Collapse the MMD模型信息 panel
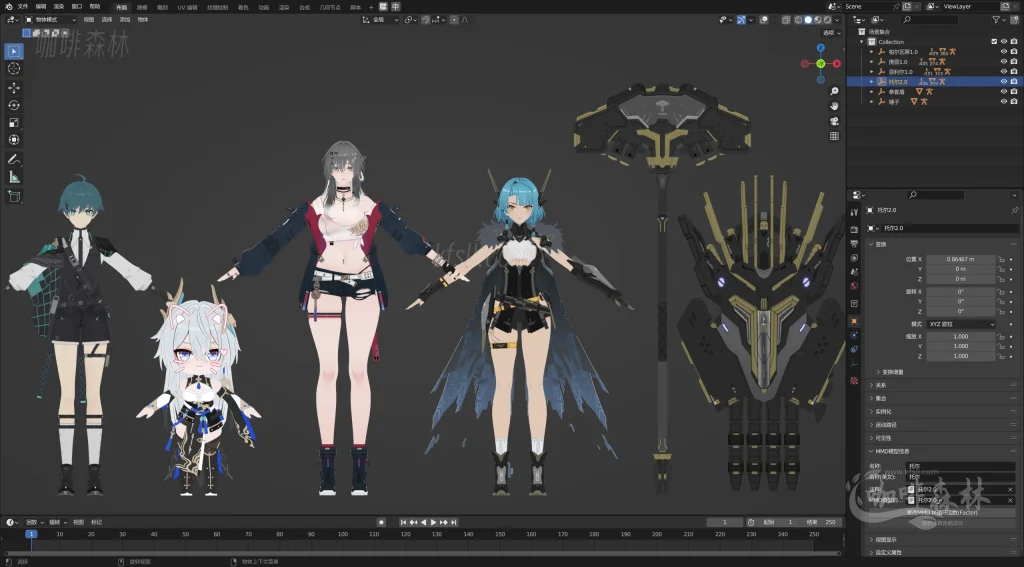The height and width of the screenshot is (567, 1024). [x=942, y=451]
